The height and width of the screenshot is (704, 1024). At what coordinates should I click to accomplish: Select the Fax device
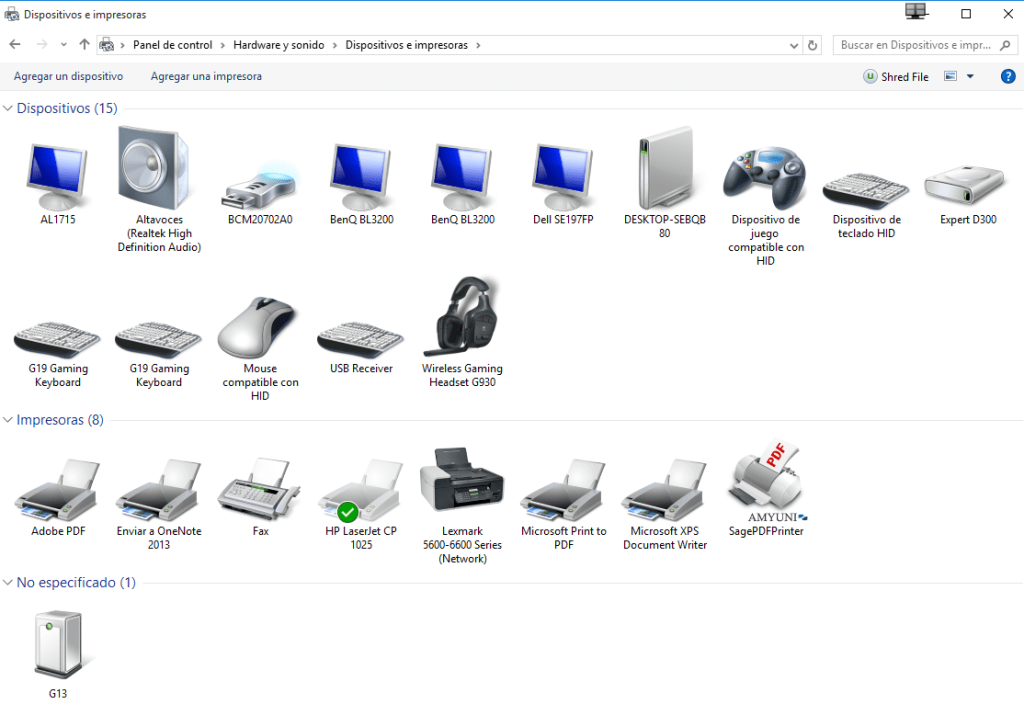coord(260,498)
